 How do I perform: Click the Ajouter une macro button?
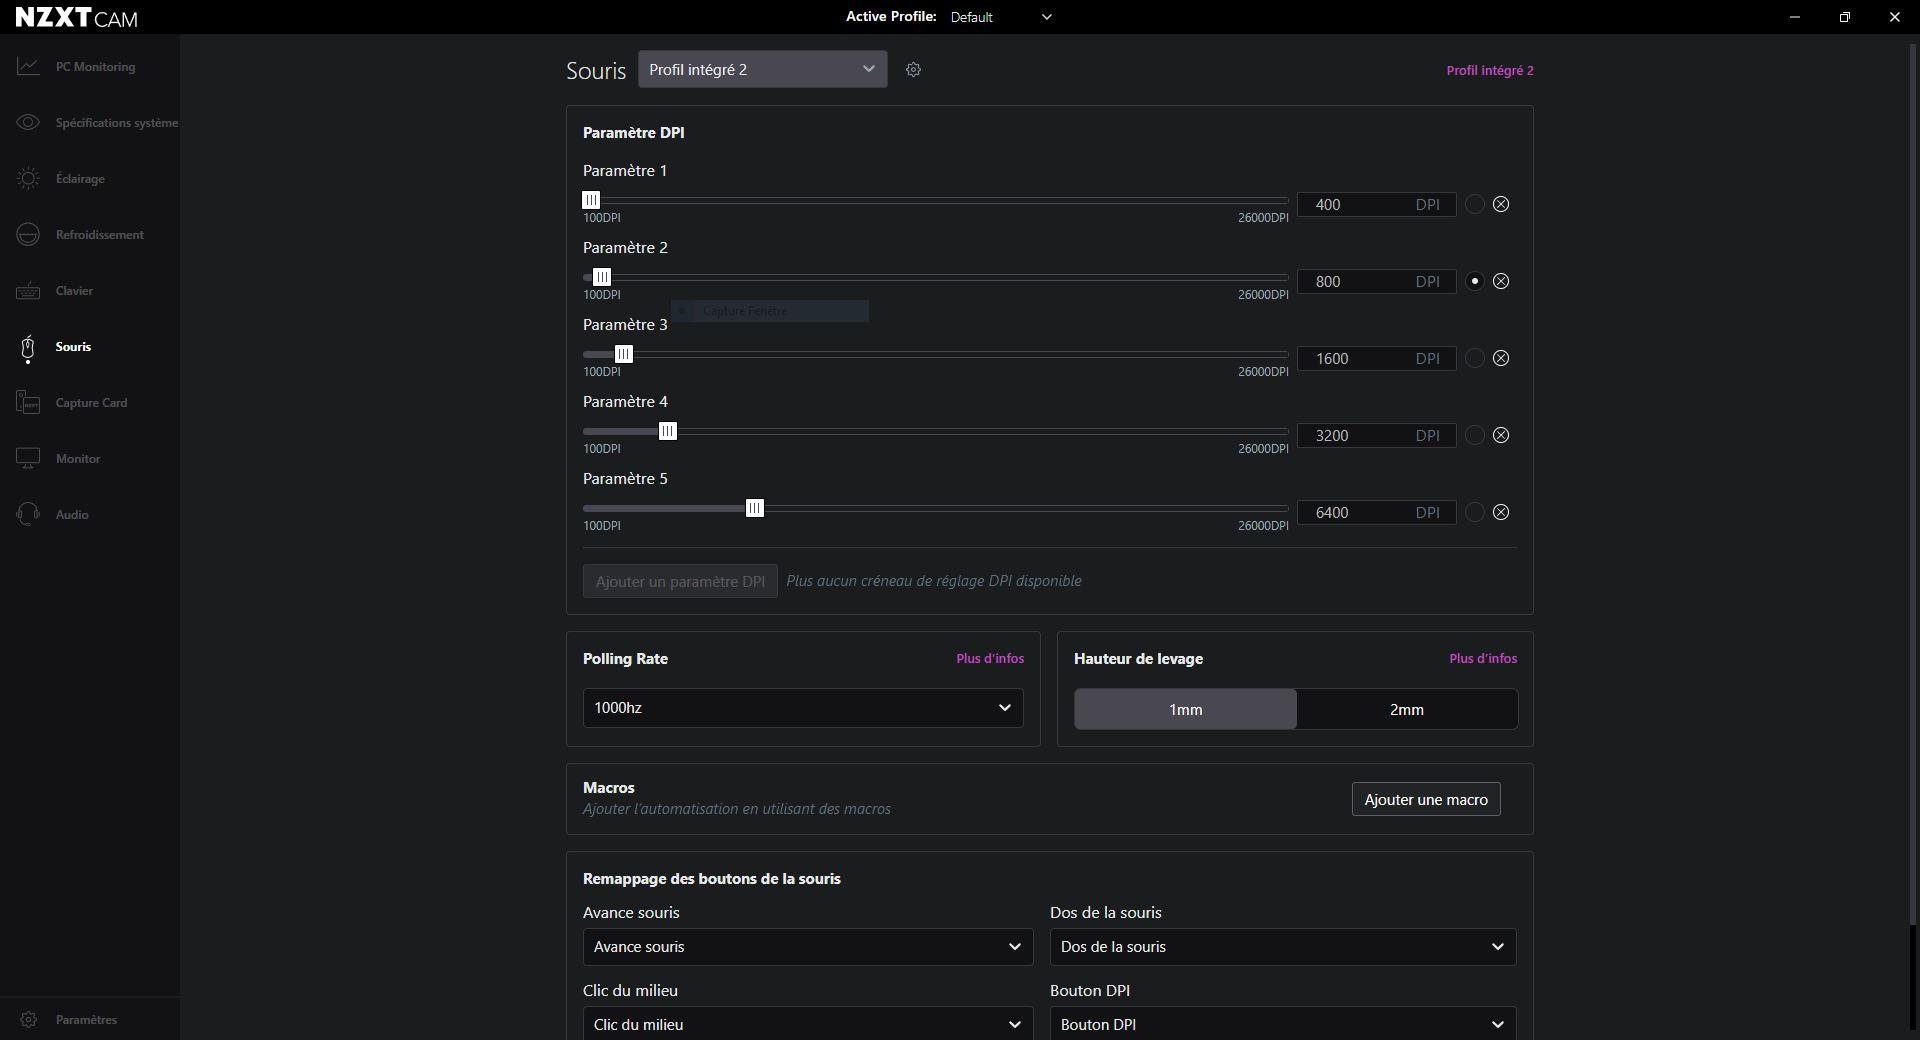[1425, 800]
